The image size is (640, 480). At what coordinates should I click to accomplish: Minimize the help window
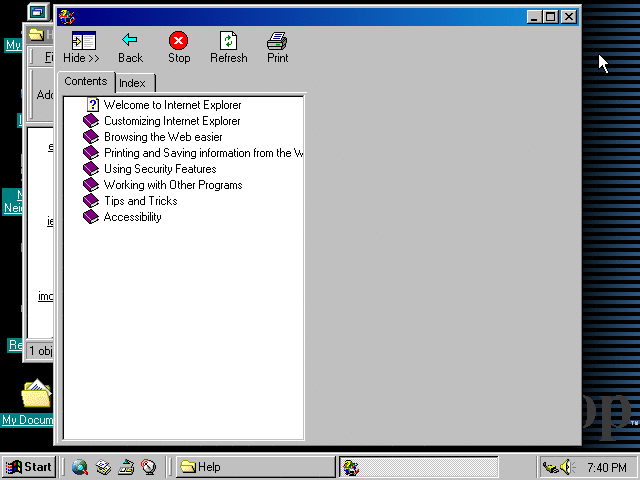534,17
